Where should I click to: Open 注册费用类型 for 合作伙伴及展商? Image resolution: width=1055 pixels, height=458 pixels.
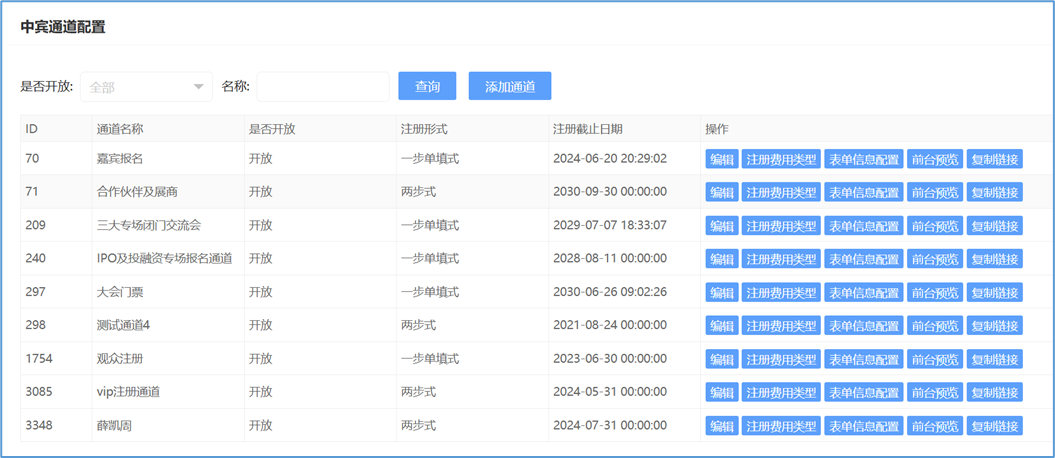pos(780,192)
